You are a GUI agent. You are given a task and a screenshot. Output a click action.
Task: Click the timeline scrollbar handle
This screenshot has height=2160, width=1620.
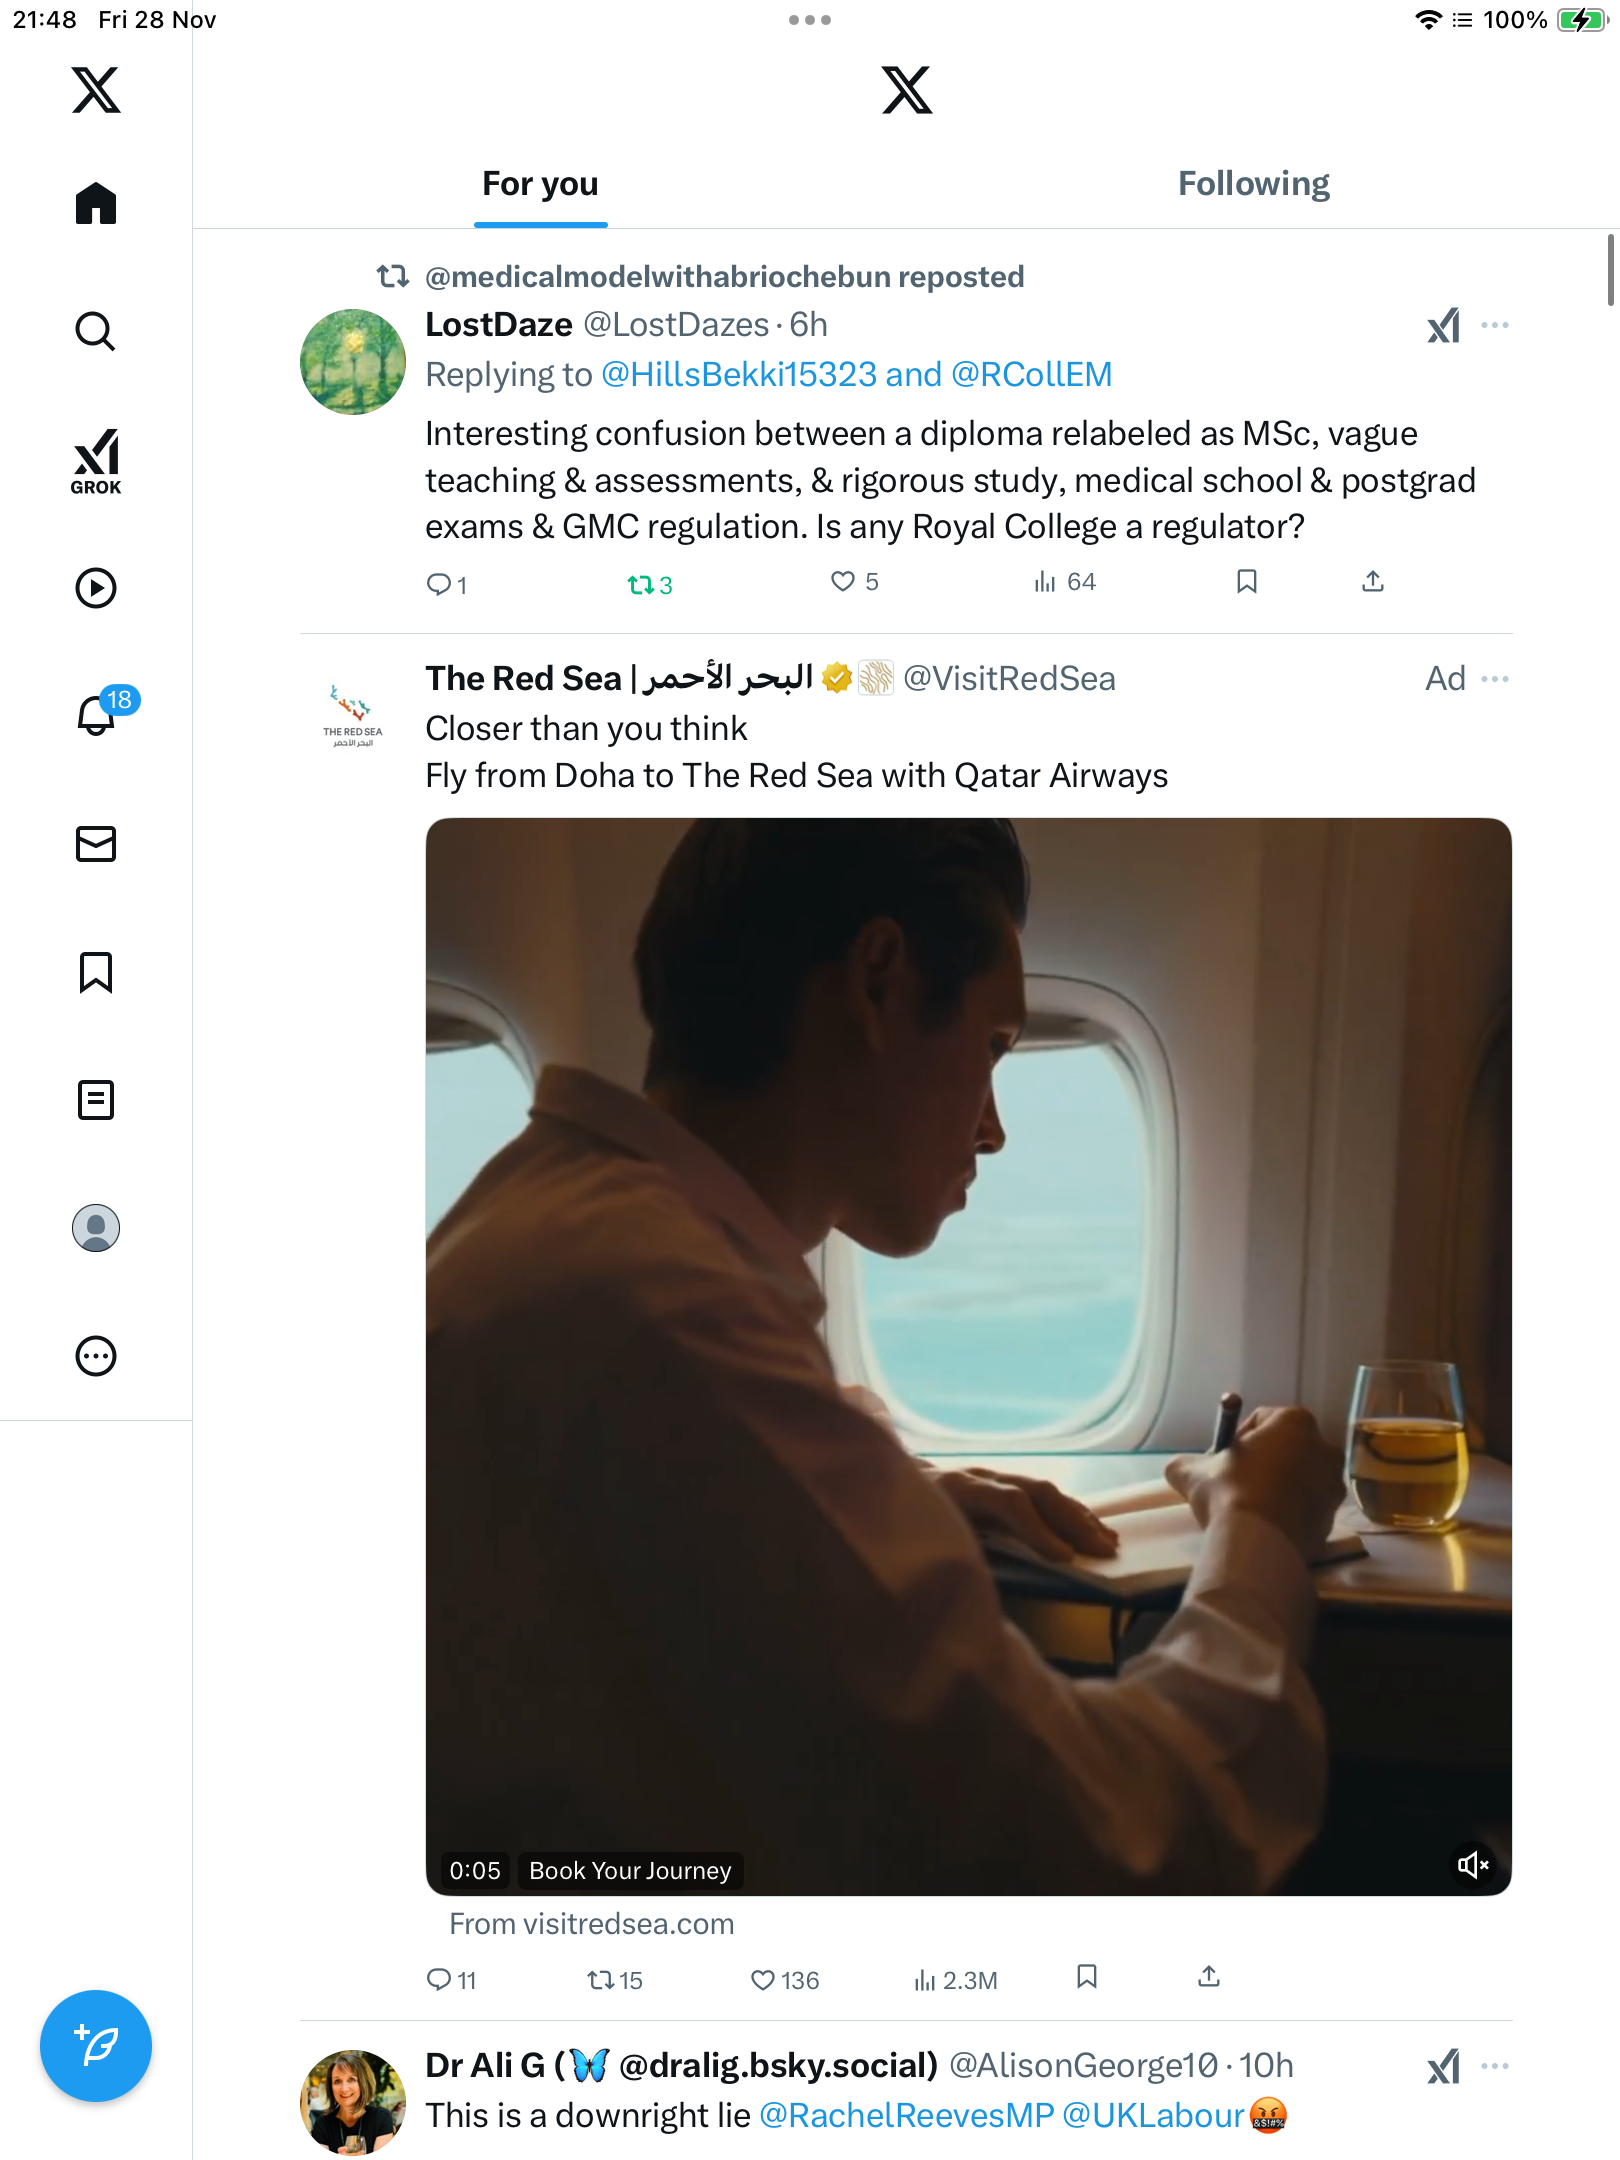[1610, 270]
